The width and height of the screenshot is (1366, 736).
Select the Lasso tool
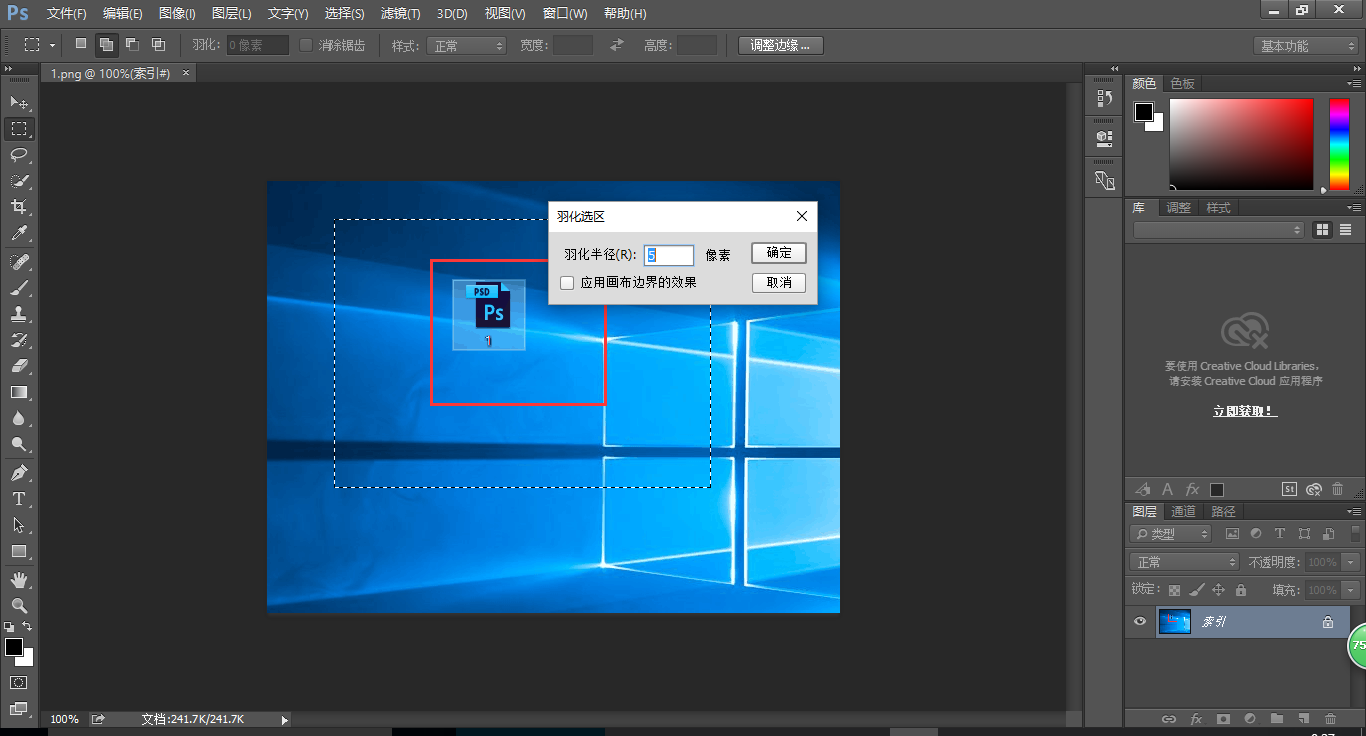(x=19, y=155)
